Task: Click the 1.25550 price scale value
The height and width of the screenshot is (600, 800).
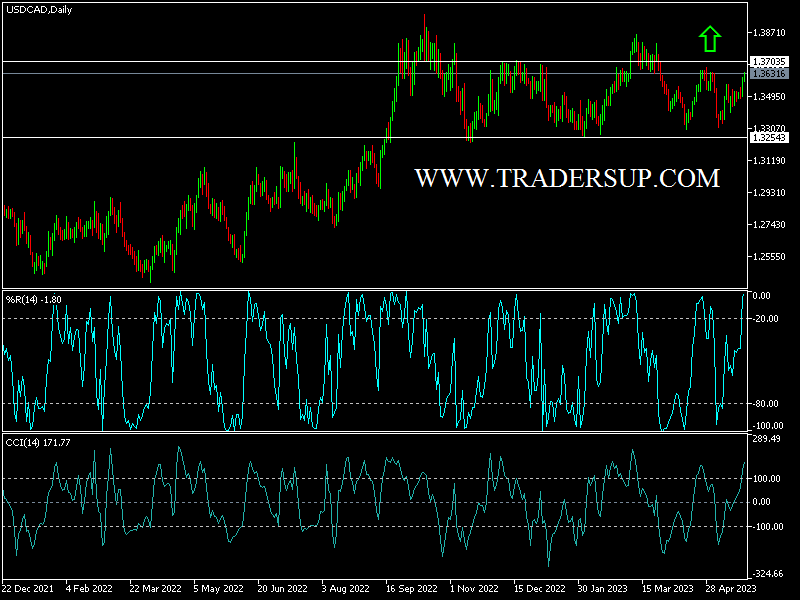Action: pos(769,257)
